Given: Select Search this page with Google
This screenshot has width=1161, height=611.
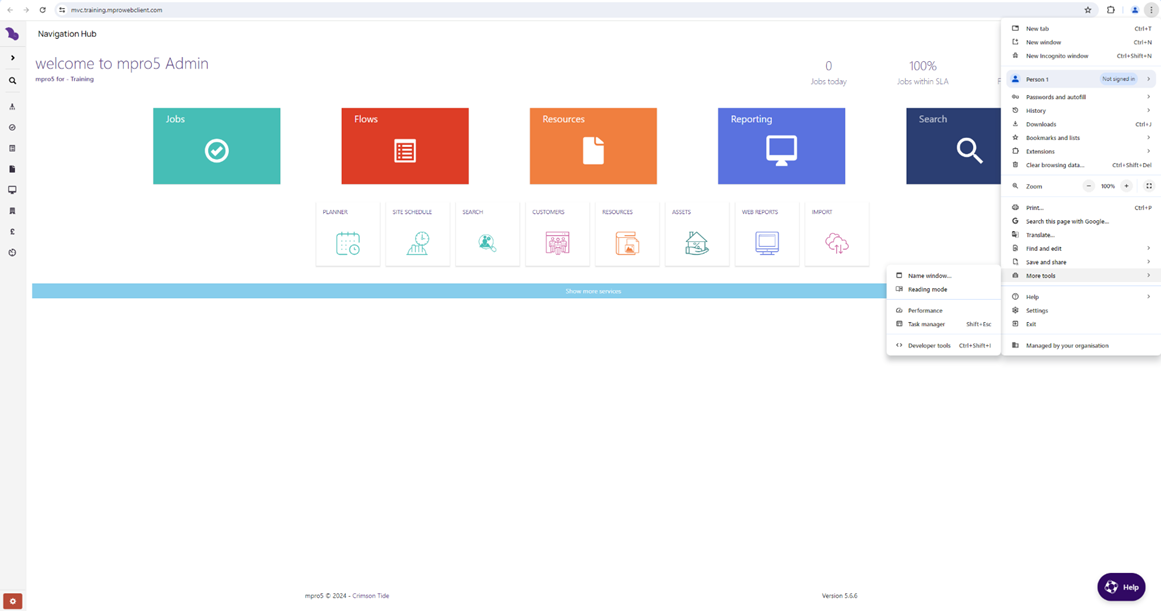Looking at the screenshot, I should 1081,221.
